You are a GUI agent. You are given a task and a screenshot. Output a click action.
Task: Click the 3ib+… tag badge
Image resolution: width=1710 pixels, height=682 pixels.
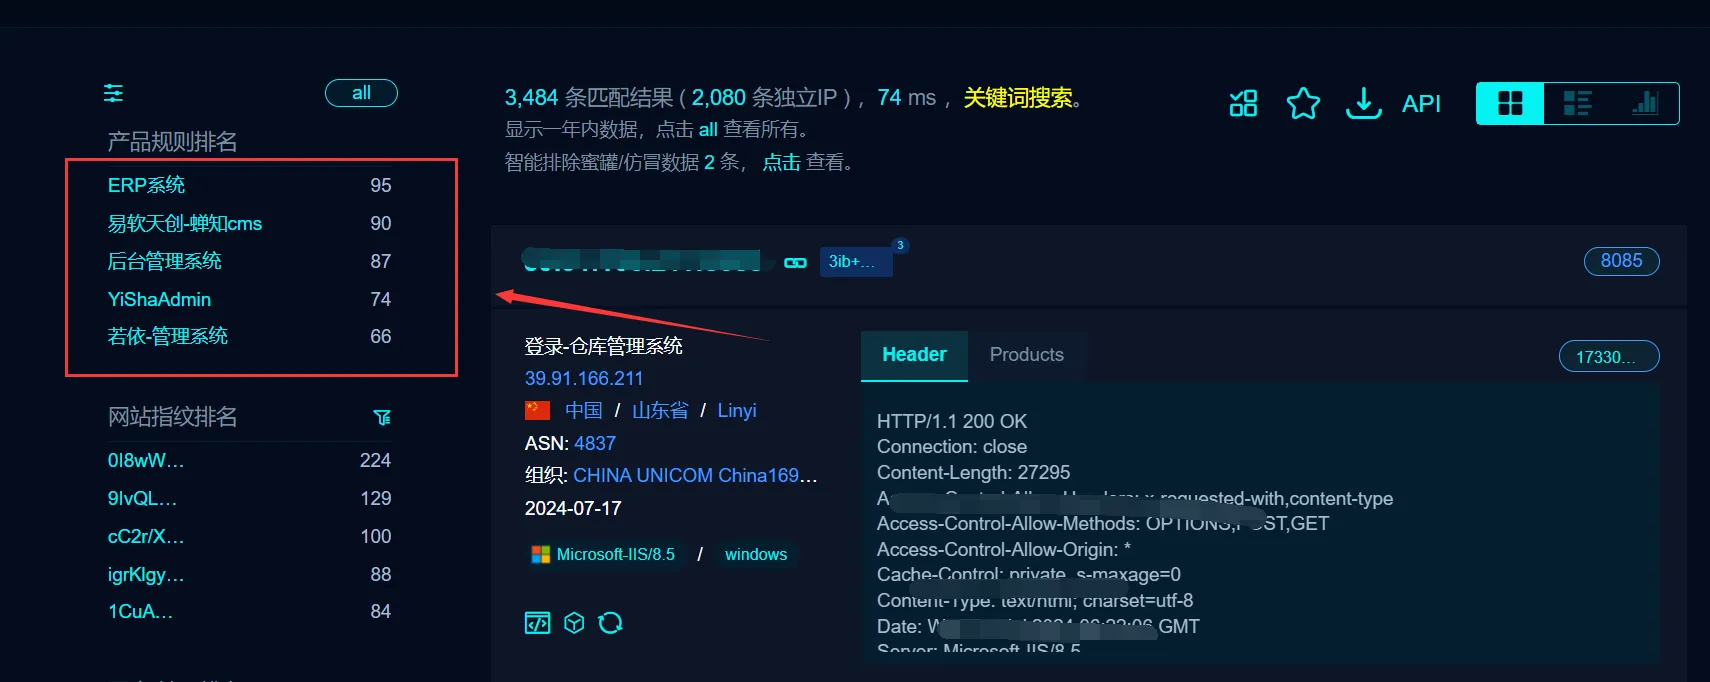coord(855,261)
